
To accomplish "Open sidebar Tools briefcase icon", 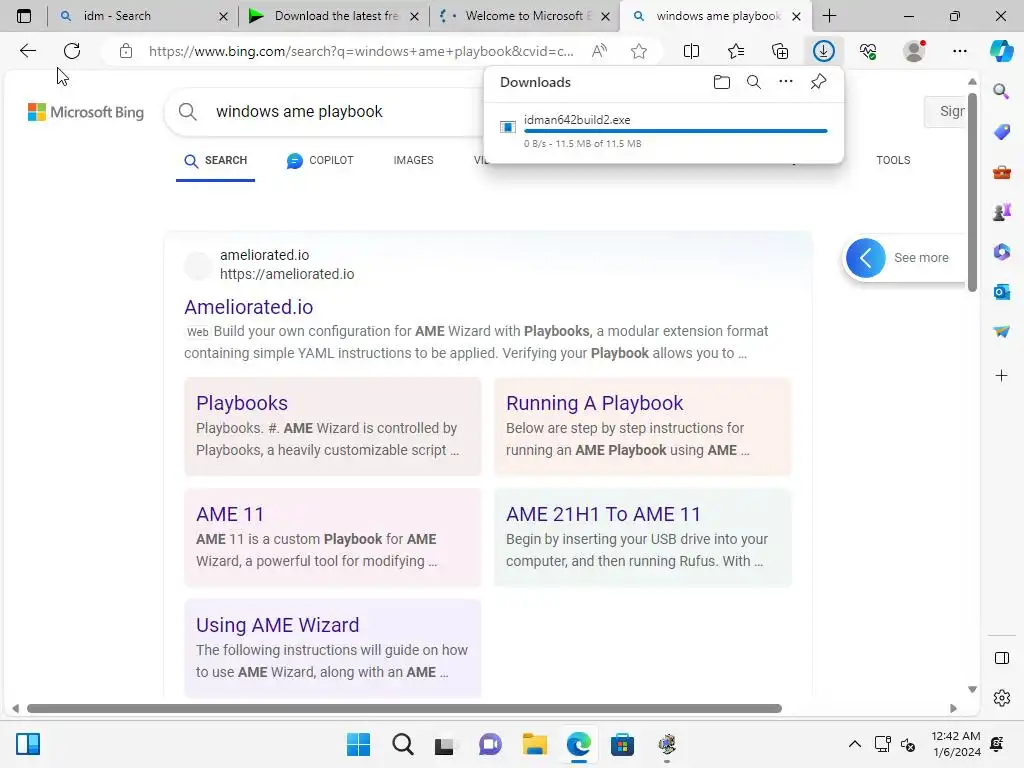I will tap(1001, 172).
